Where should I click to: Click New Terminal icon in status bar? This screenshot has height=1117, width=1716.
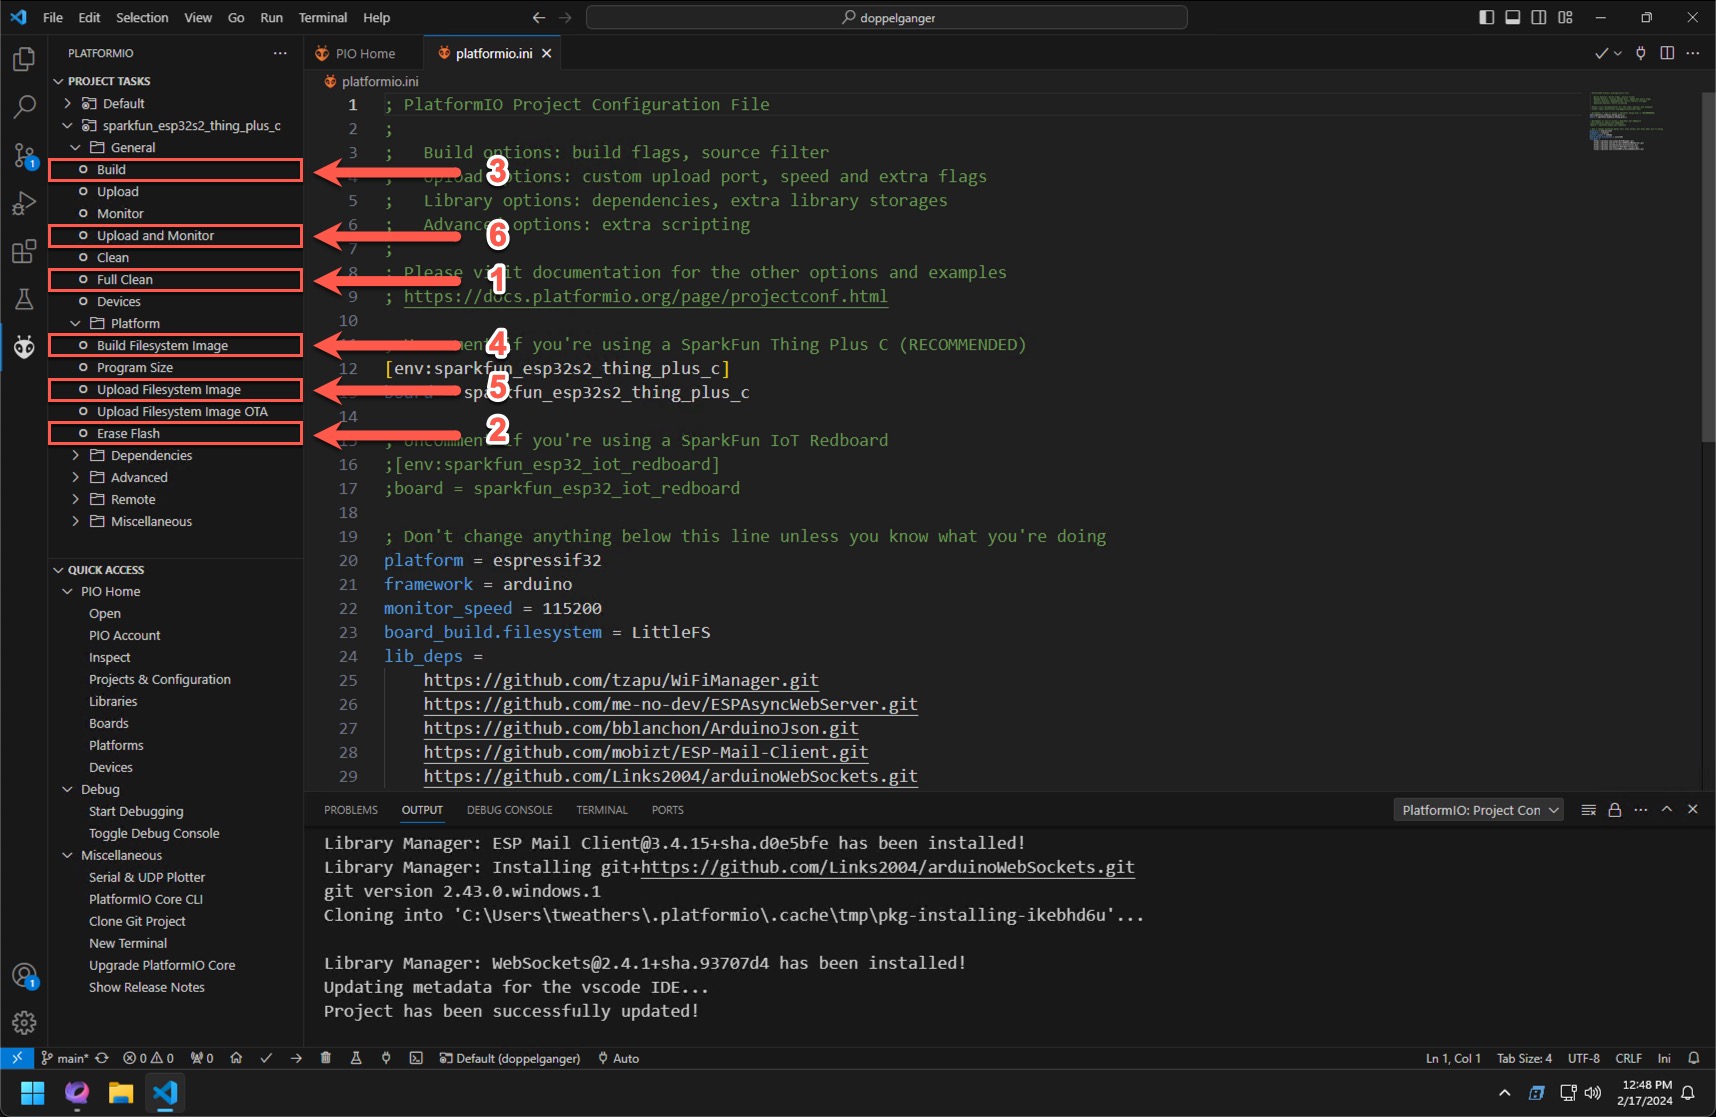pyautogui.click(x=416, y=1058)
